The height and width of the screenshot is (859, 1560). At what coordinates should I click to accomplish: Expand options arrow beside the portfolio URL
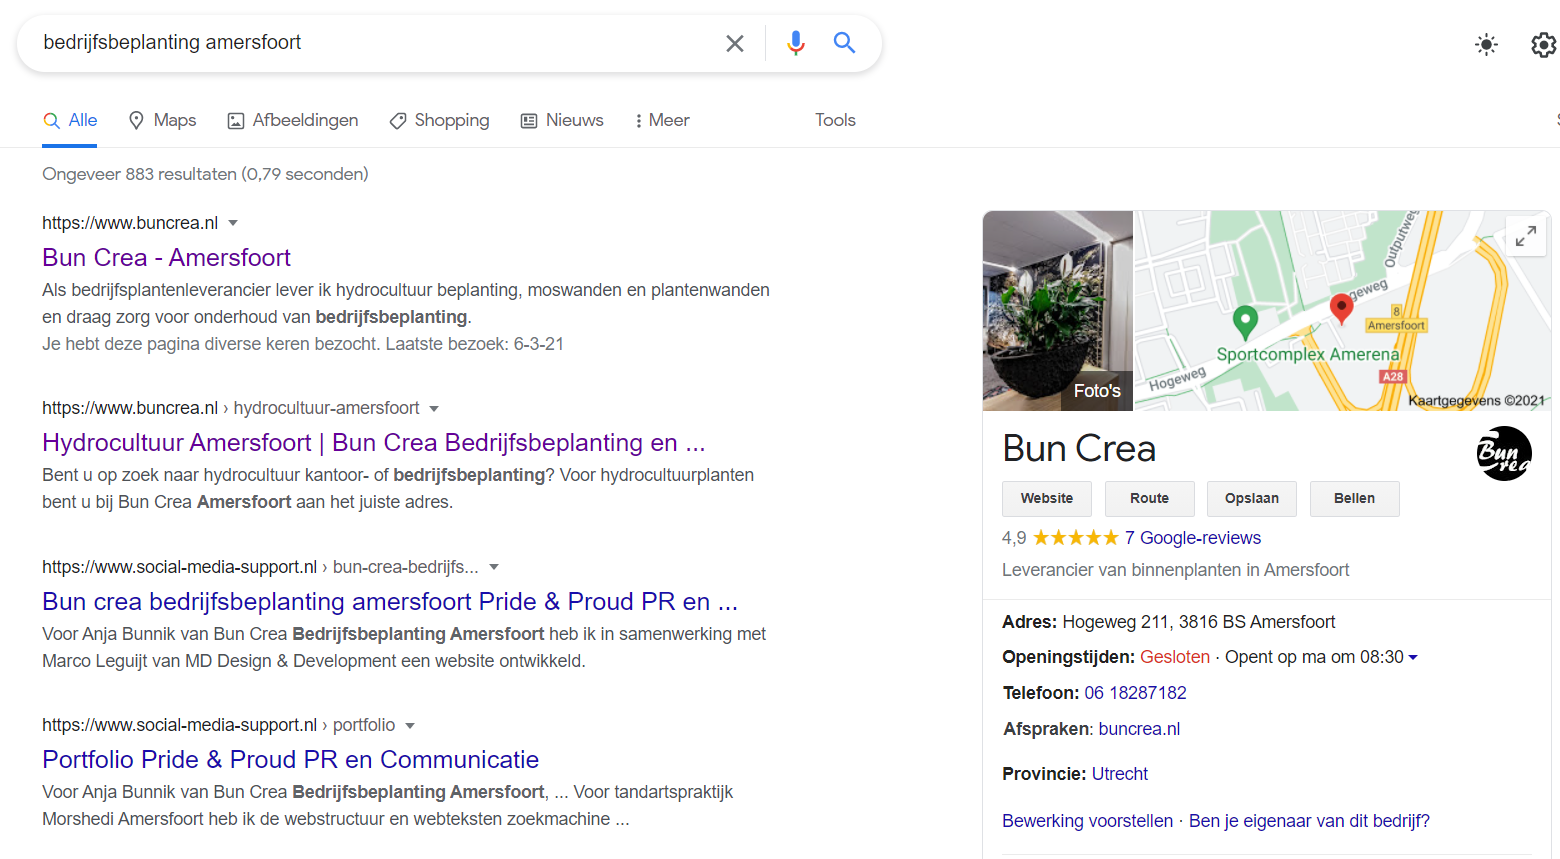(410, 725)
